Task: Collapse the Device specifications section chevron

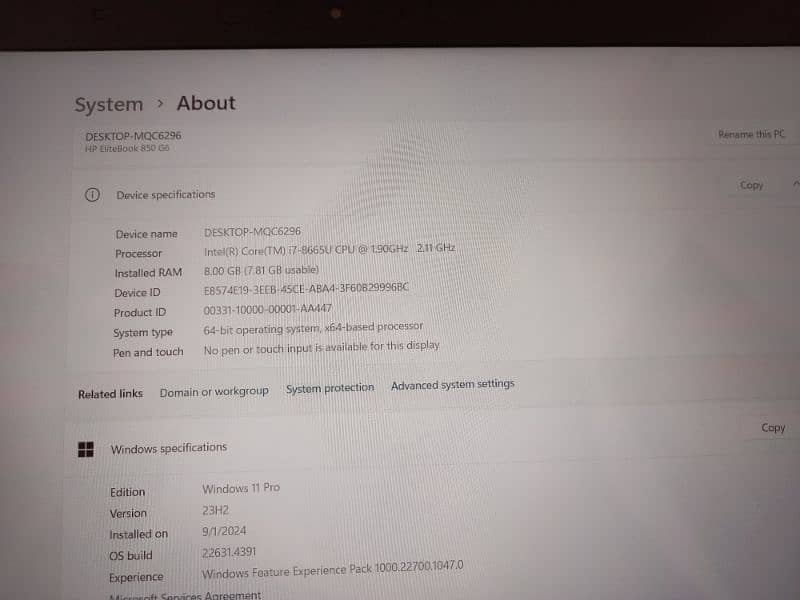Action: (796, 184)
